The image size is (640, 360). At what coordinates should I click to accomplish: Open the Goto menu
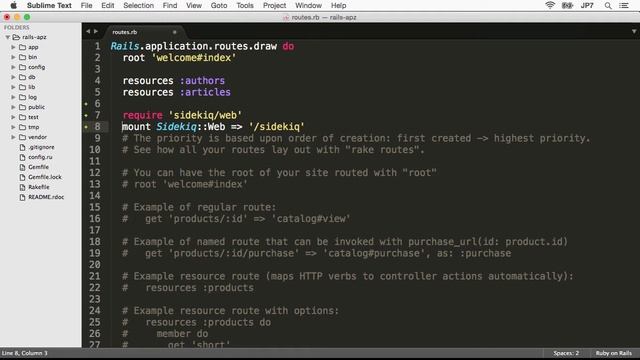coord(219,5)
